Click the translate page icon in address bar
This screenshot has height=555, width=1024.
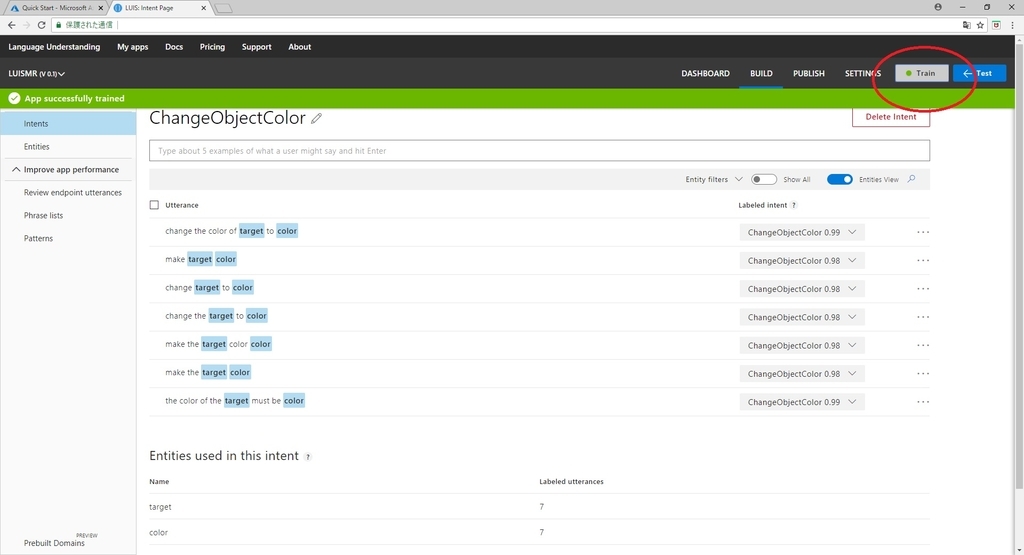coord(967,25)
